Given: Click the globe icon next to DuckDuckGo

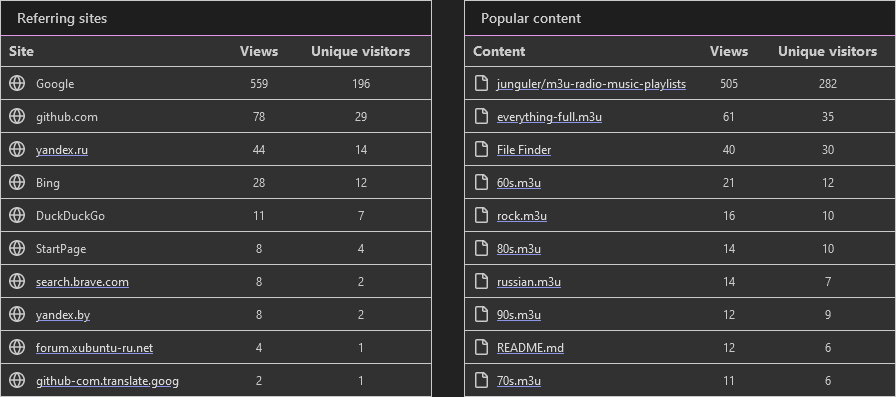Looking at the screenshot, I should point(17,215).
